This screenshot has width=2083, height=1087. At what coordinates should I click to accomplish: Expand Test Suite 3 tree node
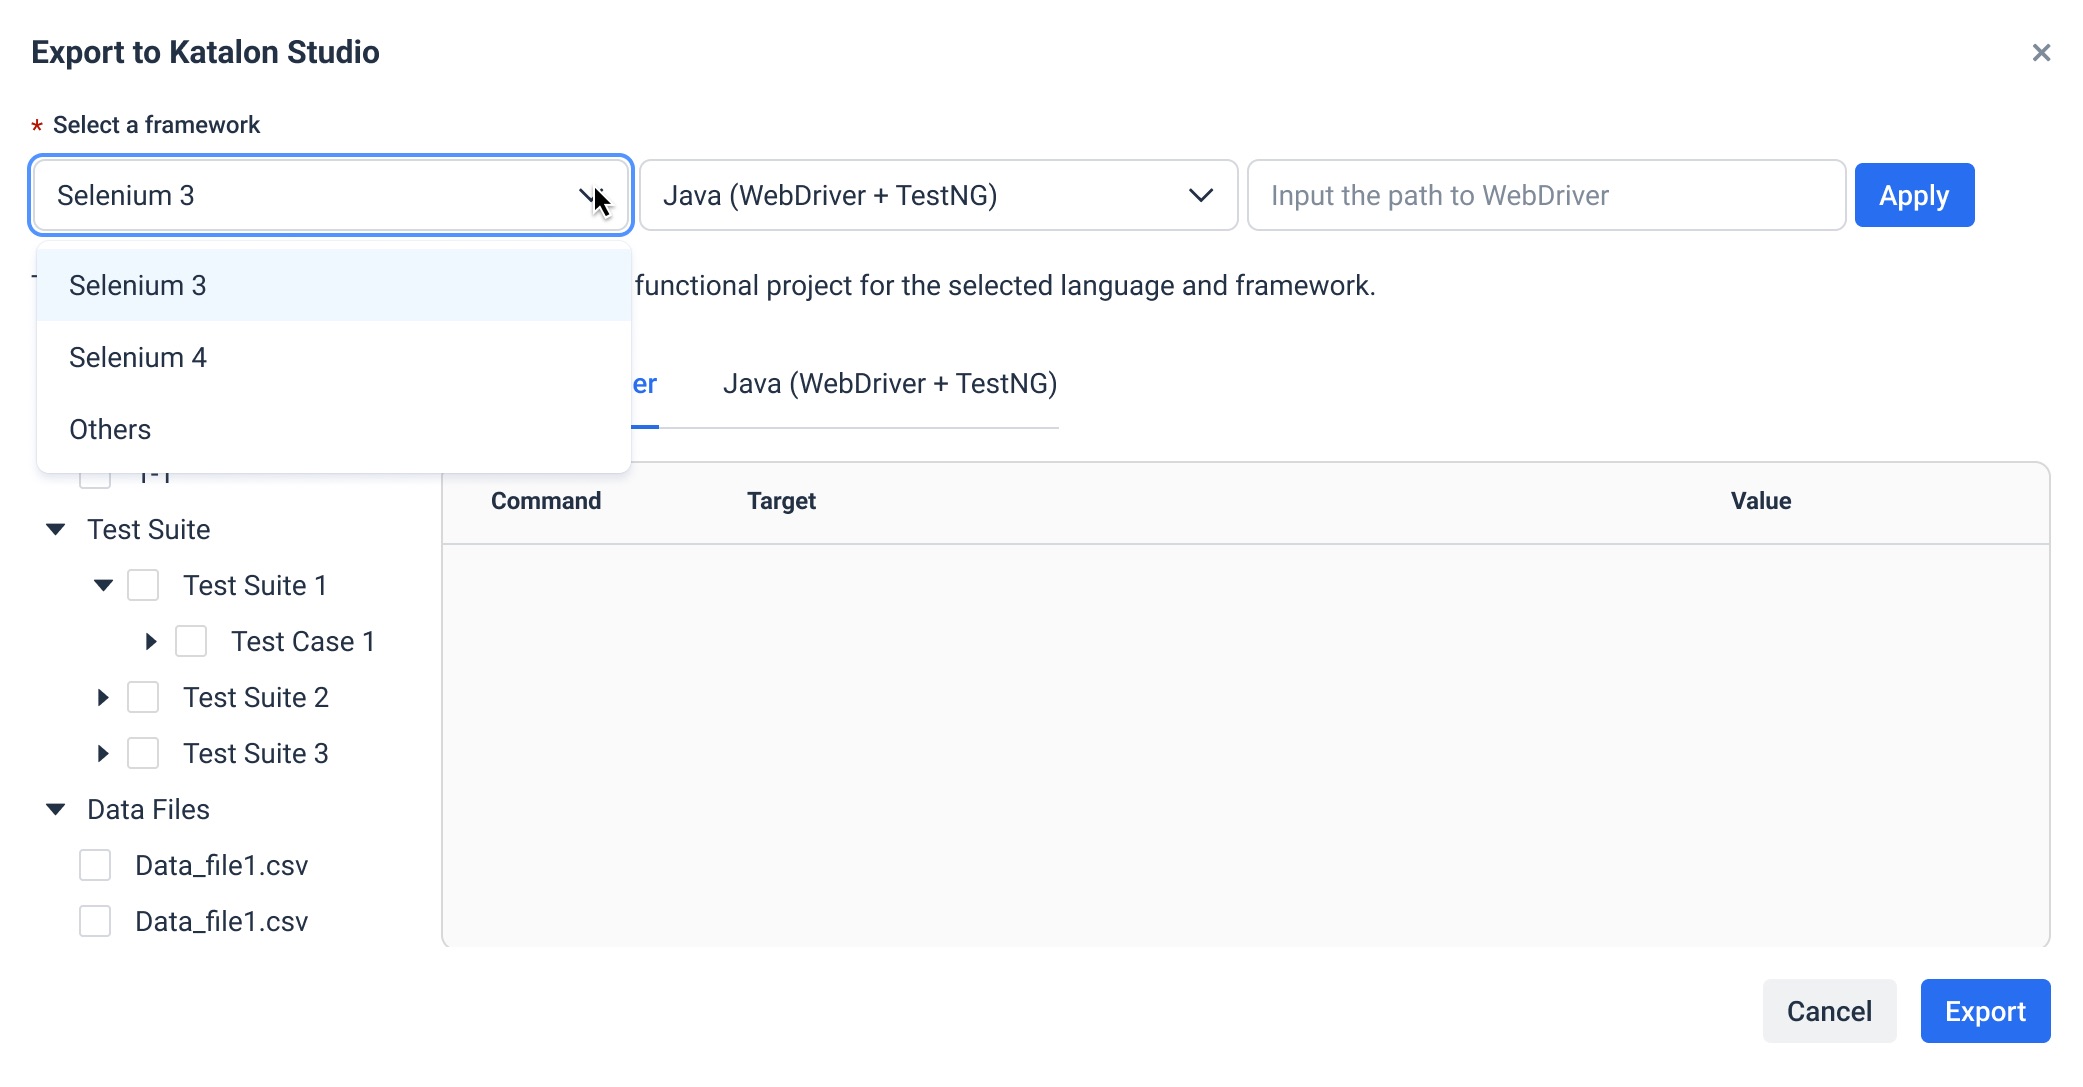tap(101, 752)
